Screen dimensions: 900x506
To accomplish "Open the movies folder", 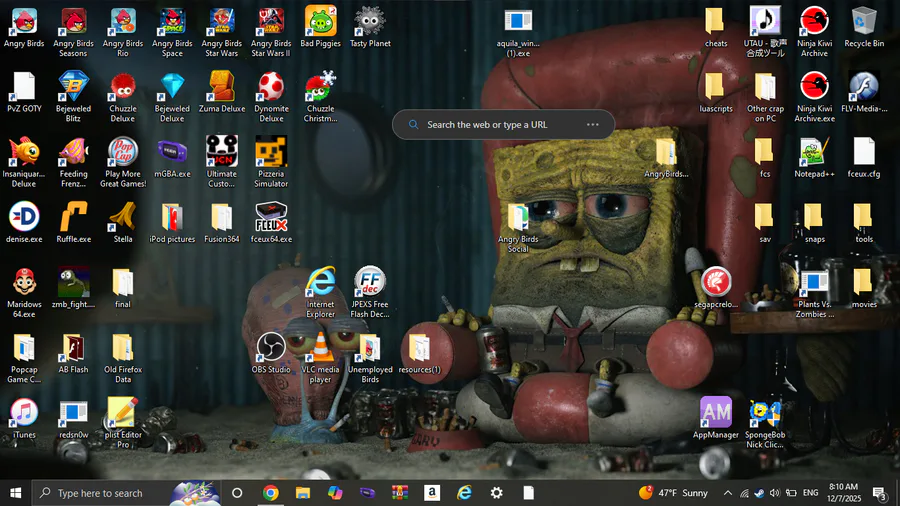I will tap(864, 287).
